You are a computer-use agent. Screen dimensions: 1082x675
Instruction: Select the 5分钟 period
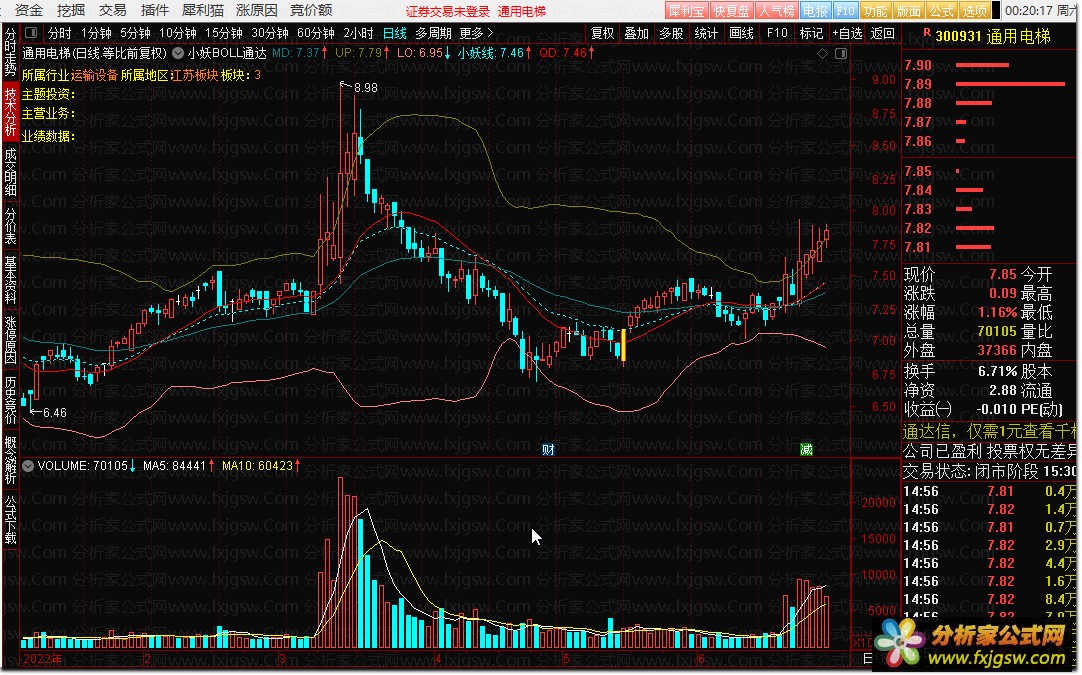click(135, 33)
